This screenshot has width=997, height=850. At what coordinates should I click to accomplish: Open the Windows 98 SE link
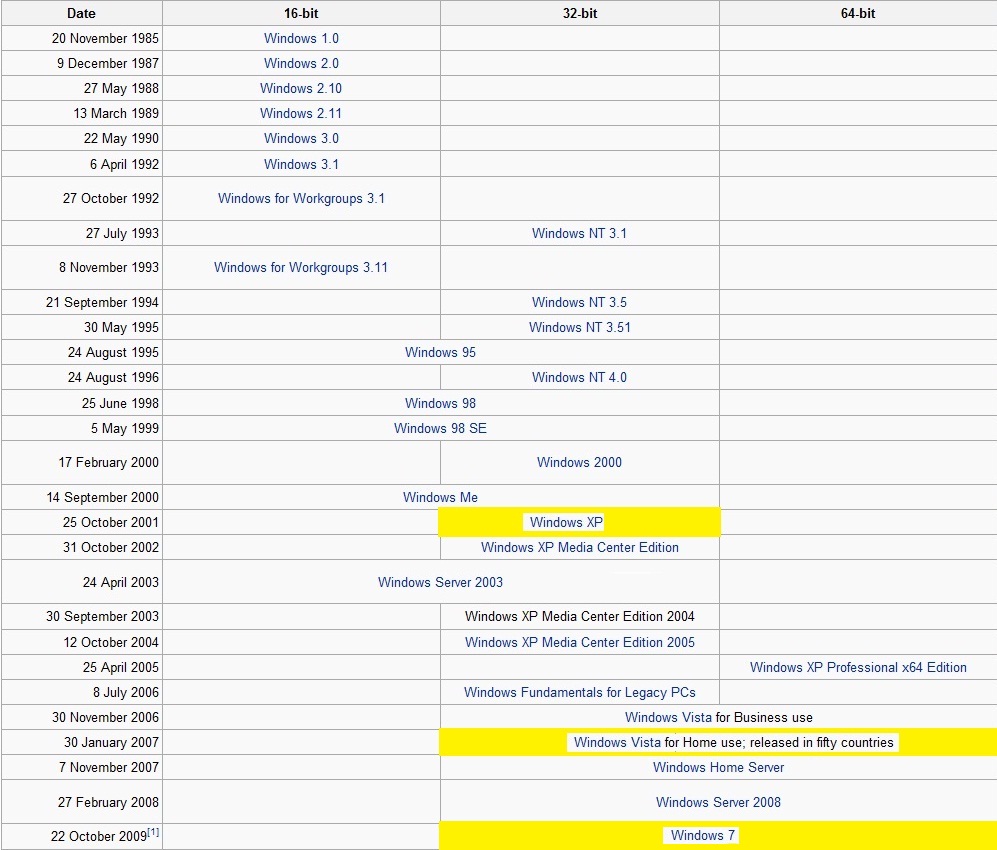point(440,428)
